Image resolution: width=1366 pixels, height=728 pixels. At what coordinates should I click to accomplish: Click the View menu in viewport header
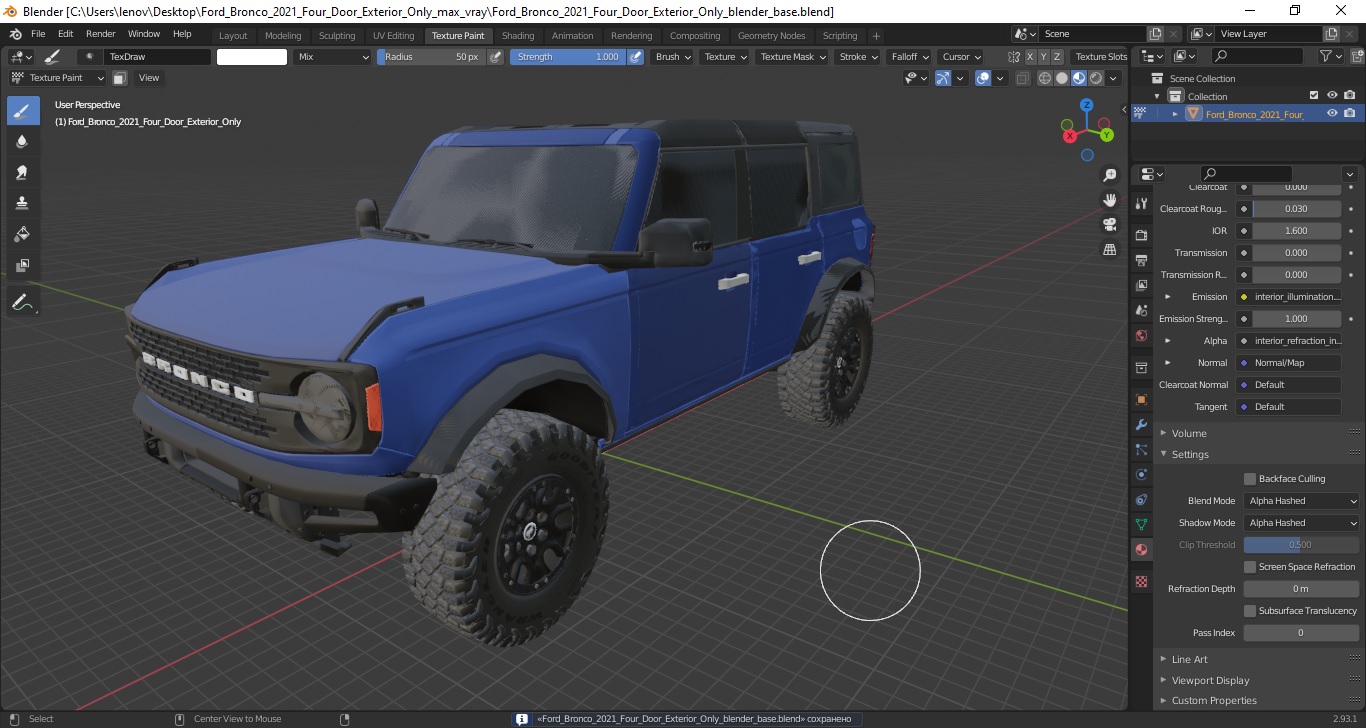click(149, 78)
